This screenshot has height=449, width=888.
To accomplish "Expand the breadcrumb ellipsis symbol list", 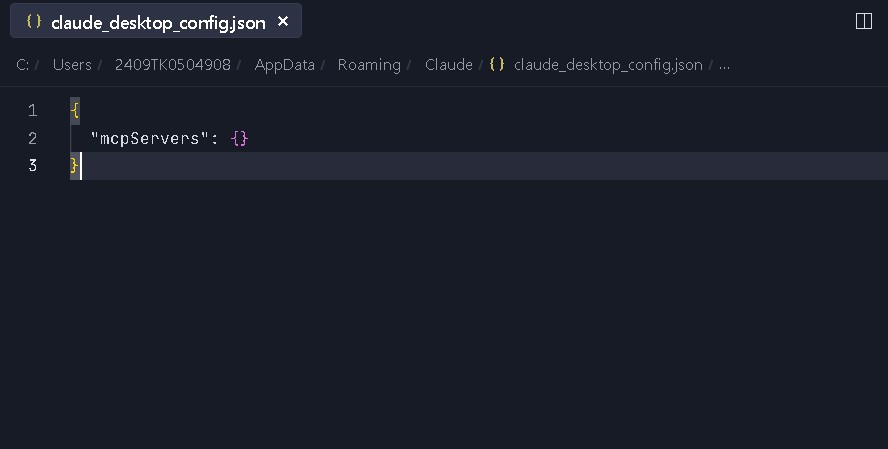I will coord(724,64).
